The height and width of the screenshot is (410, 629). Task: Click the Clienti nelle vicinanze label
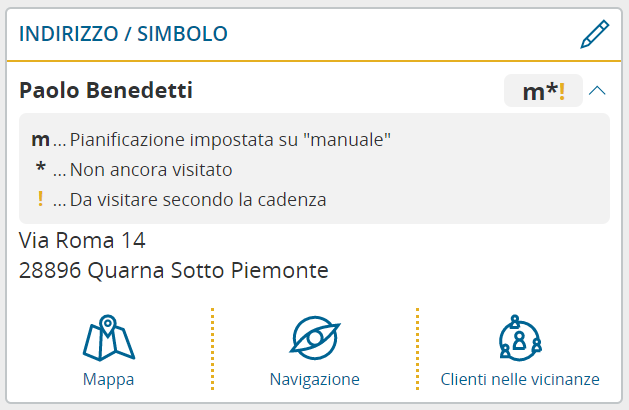pyautogui.click(x=520, y=379)
